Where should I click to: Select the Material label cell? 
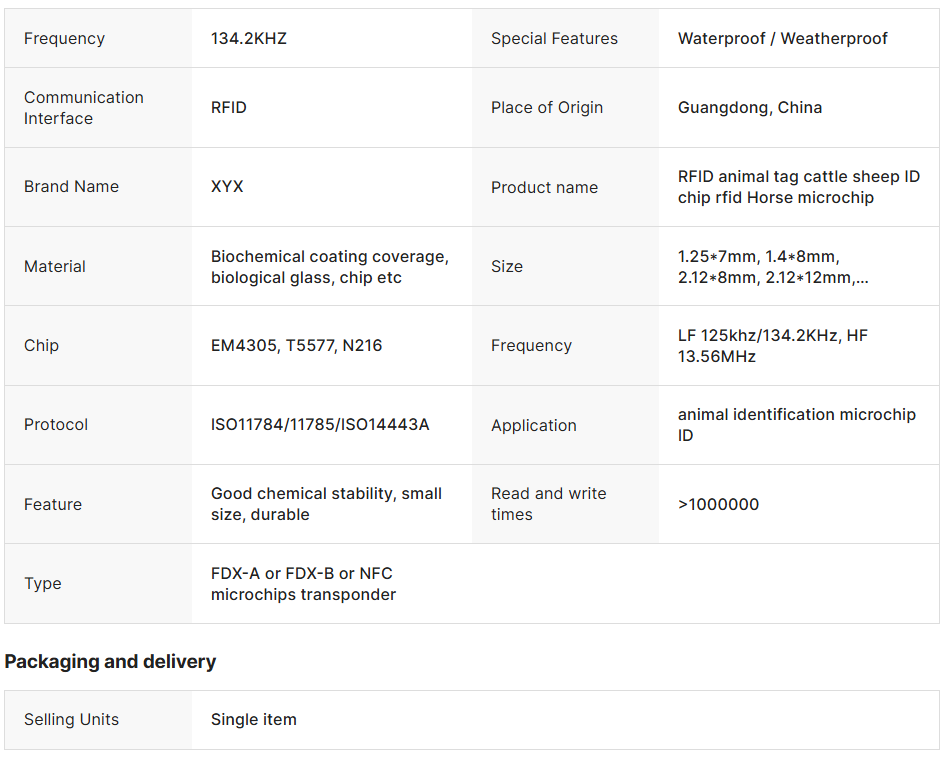[55, 266]
